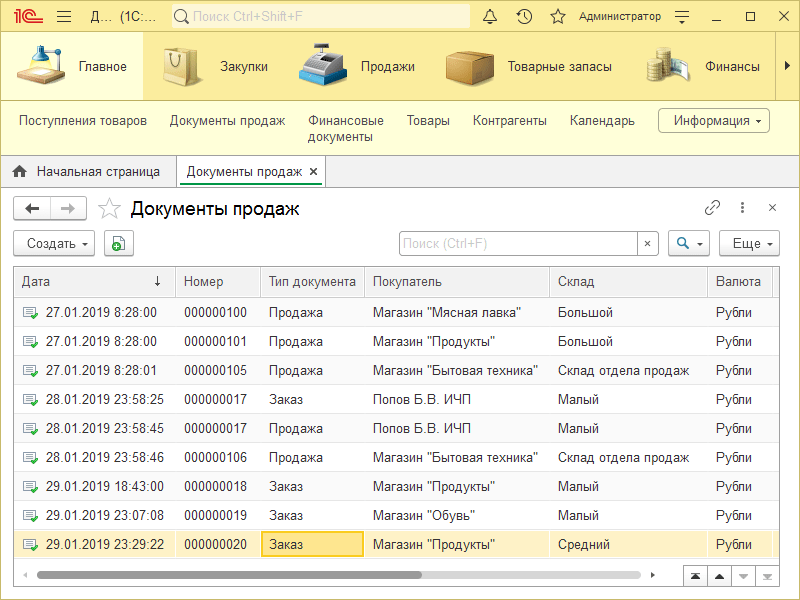
Task: Open the Товарные запасы section
Action: 559,66
